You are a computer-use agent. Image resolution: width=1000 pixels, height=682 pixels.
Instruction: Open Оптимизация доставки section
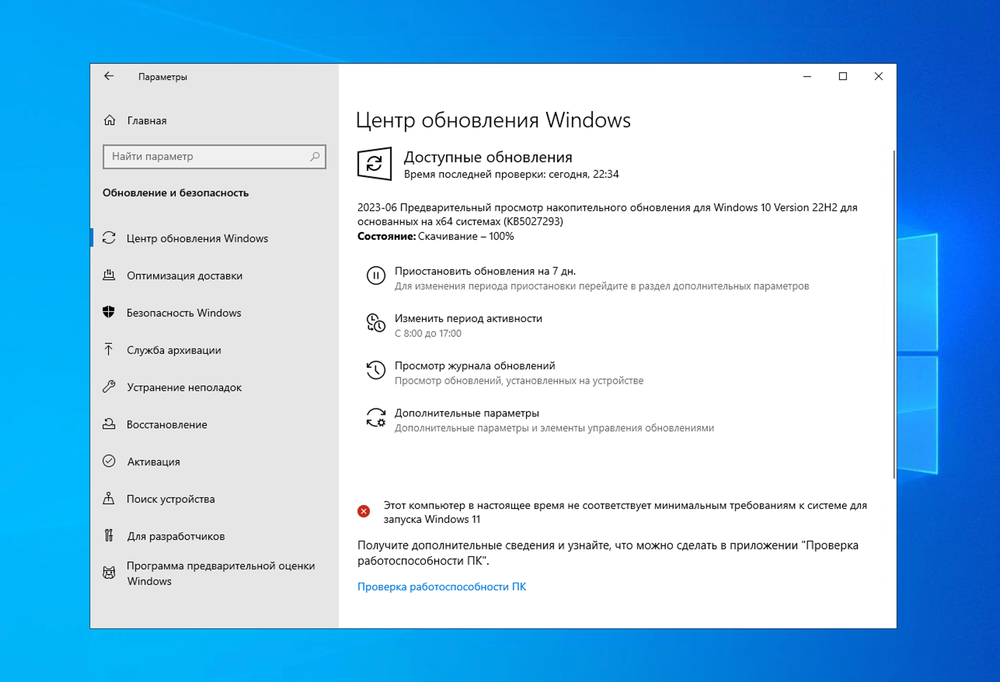pos(184,276)
